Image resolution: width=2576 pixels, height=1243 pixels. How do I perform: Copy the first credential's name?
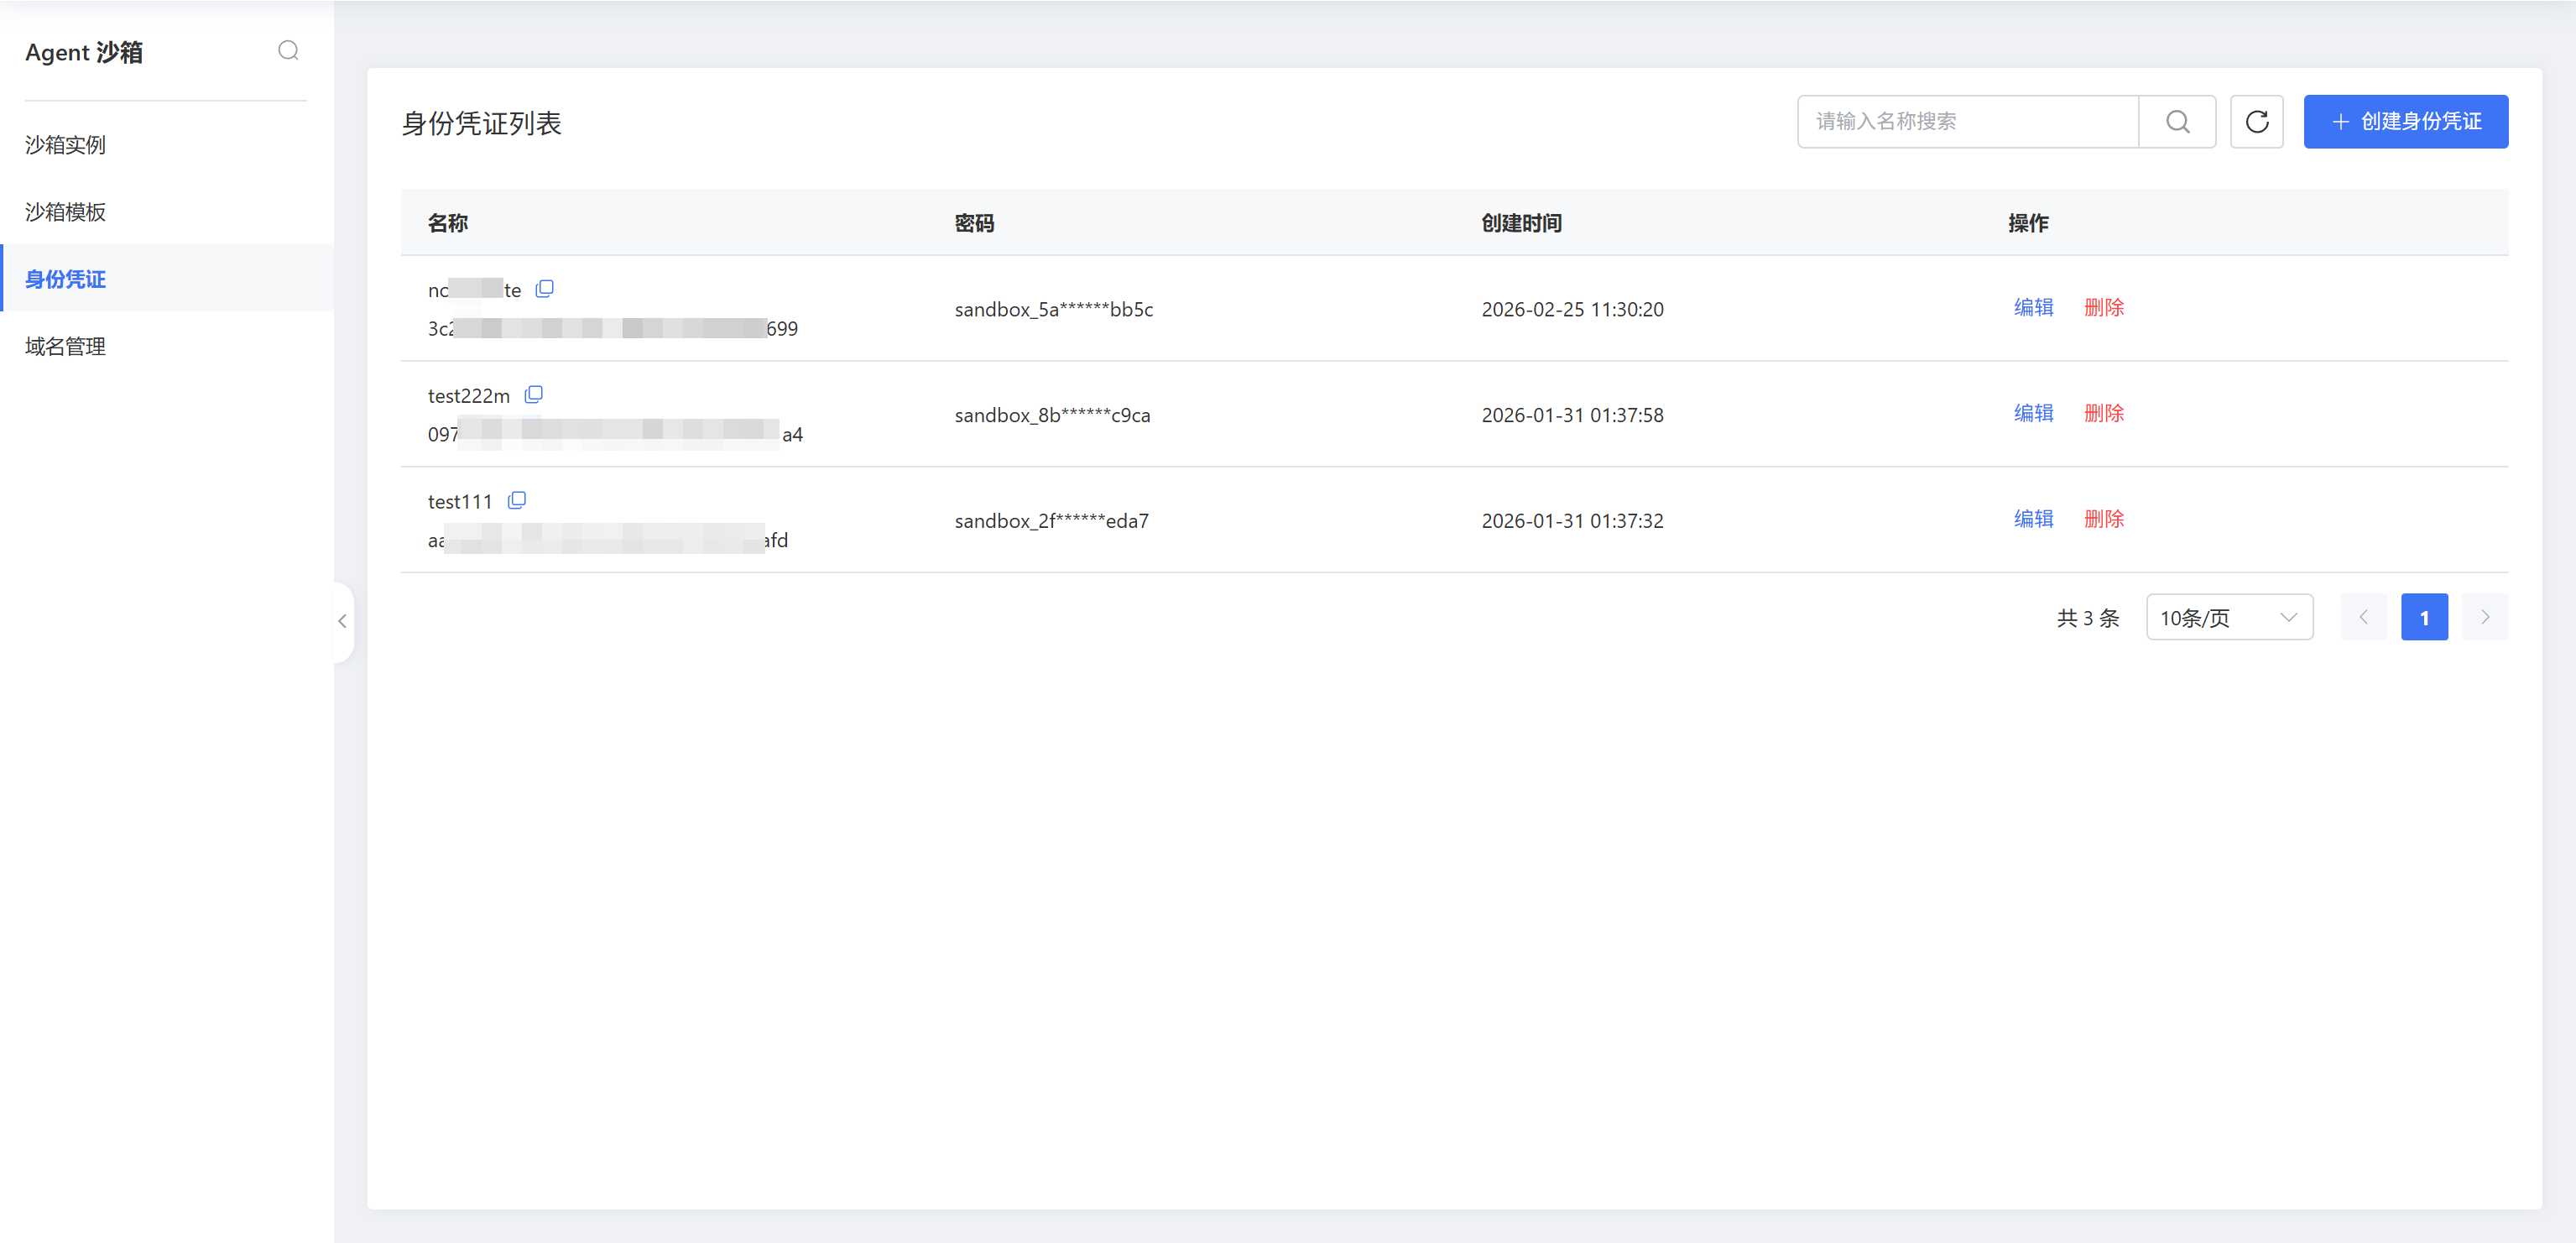pos(544,289)
